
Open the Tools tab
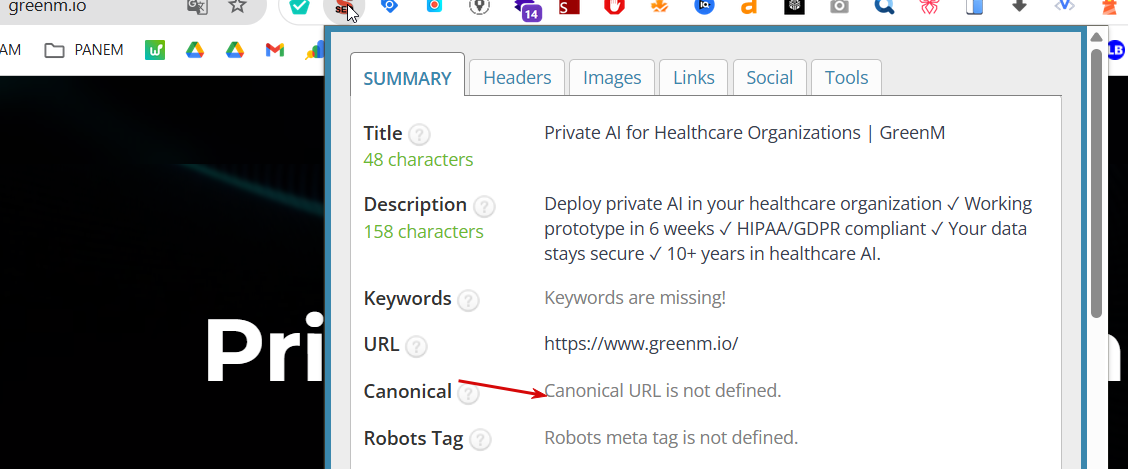coord(846,77)
